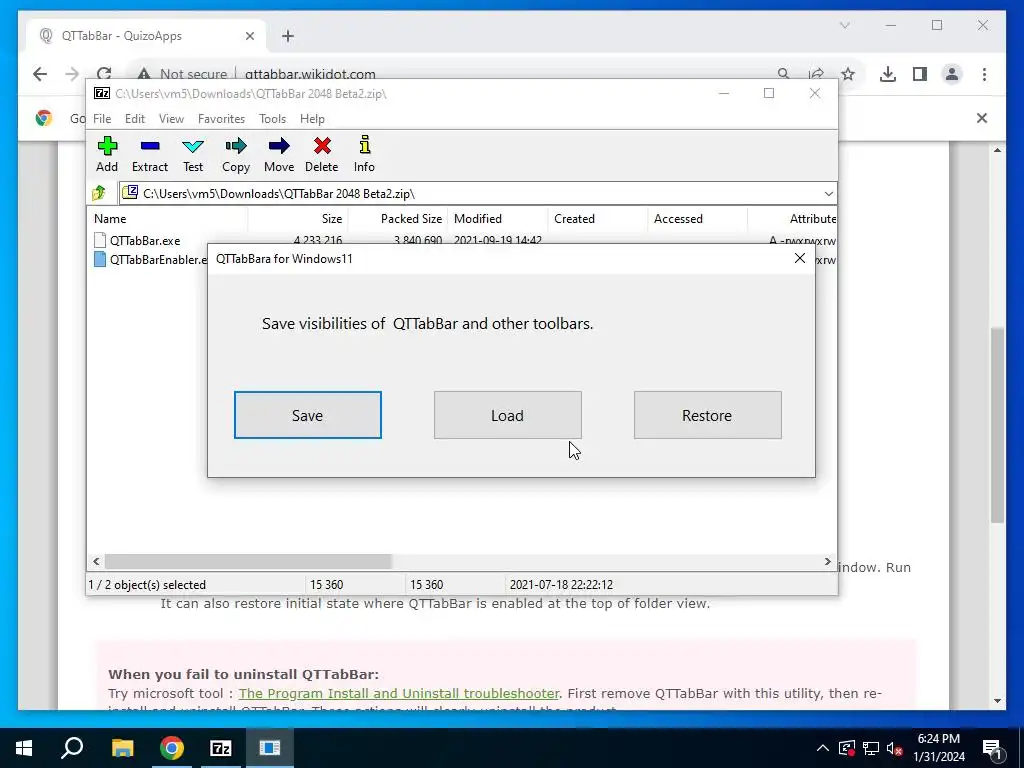Open the Windows Start menu
This screenshot has height=768, width=1024.
click(24, 748)
